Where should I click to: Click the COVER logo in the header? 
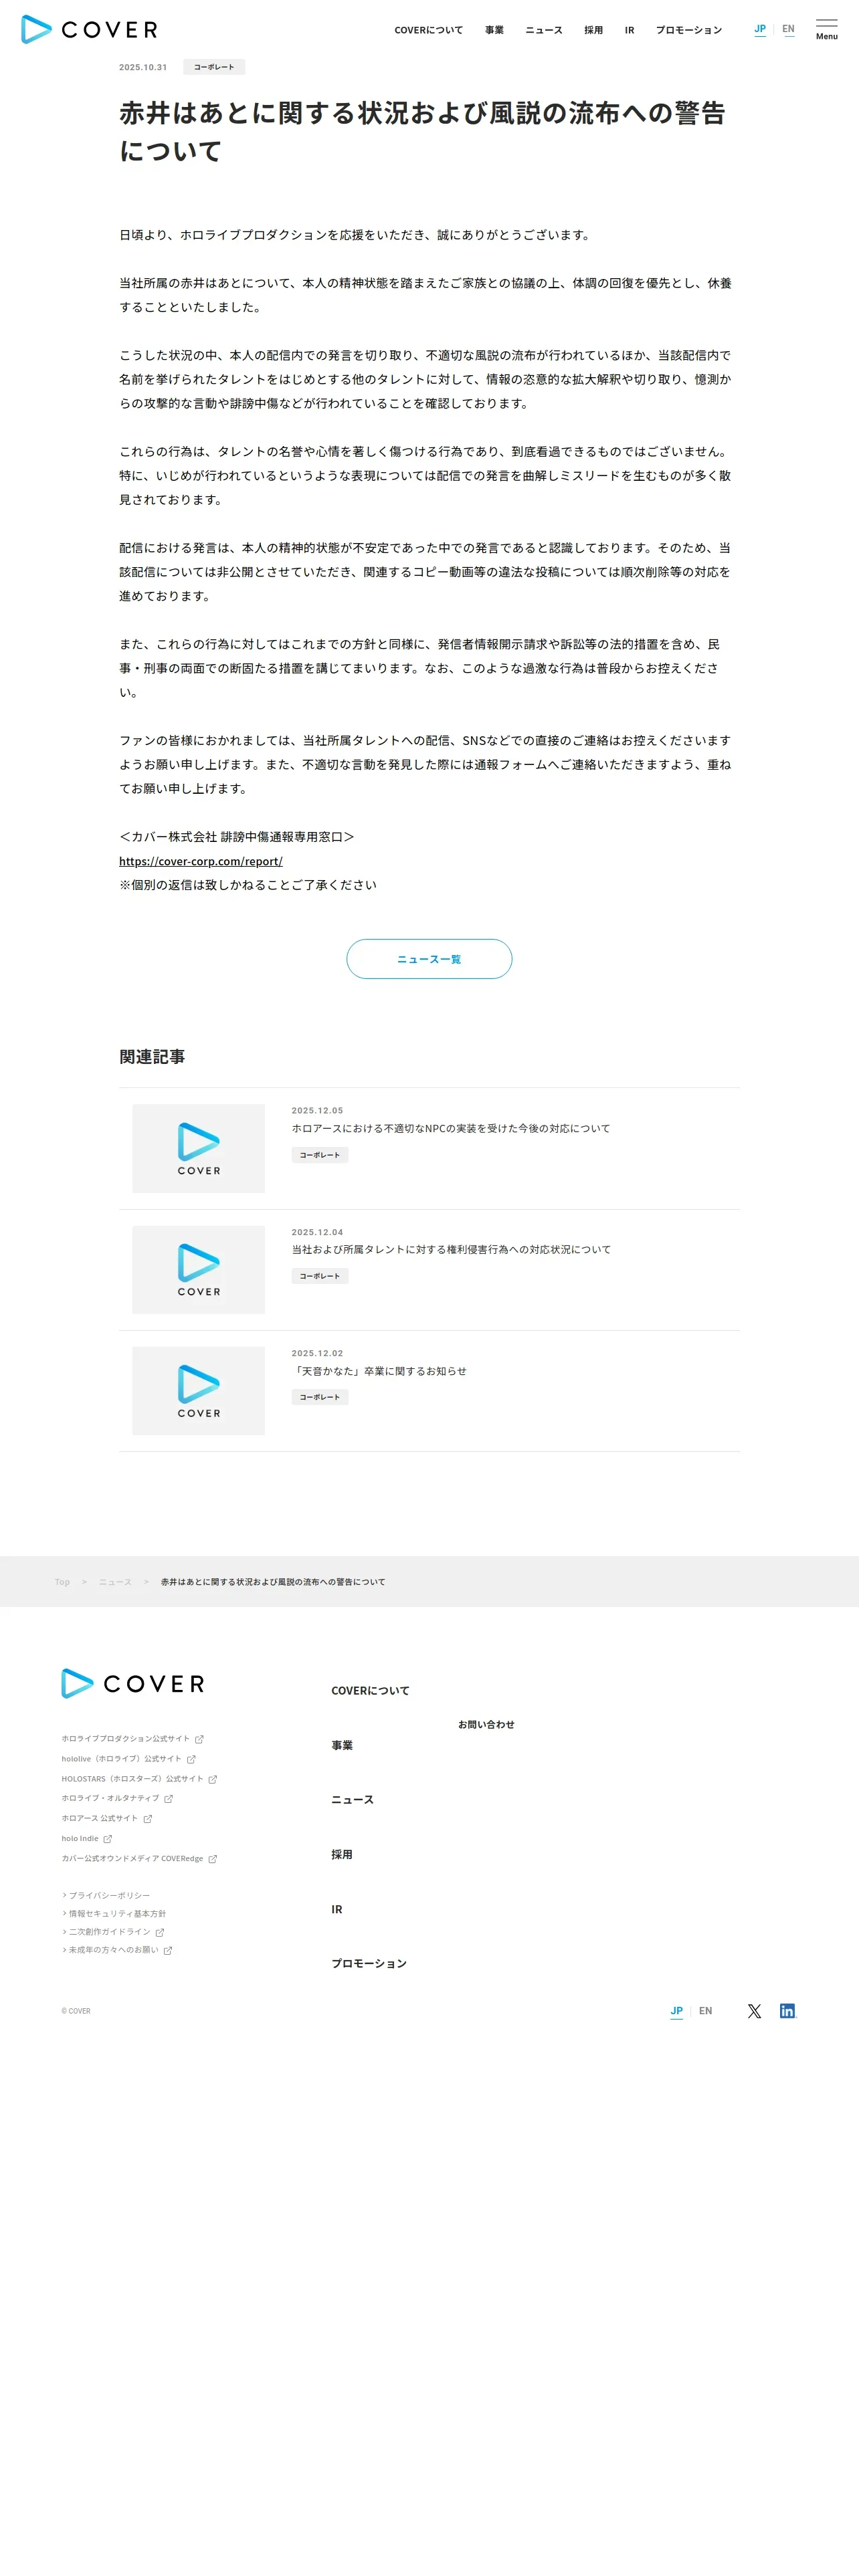(x=89, y=29)
